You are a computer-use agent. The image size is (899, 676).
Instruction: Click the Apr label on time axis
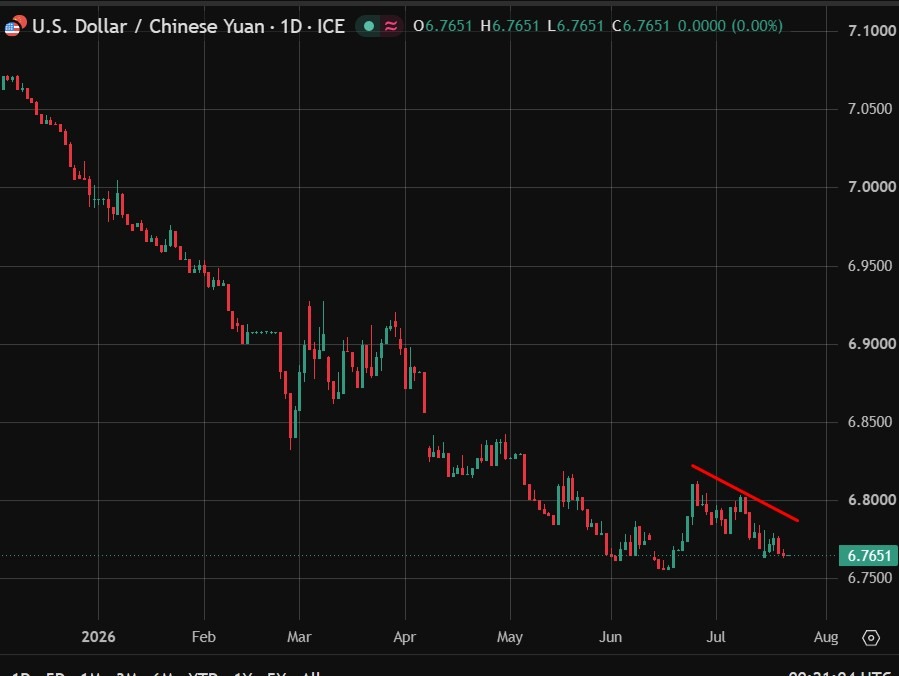[405, 637]
